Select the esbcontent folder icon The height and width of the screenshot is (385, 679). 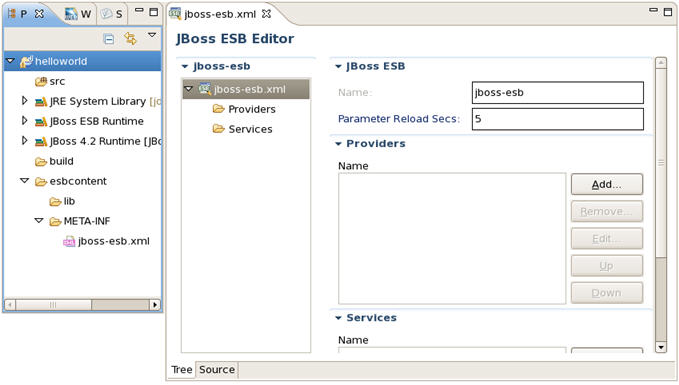[41, 181]
